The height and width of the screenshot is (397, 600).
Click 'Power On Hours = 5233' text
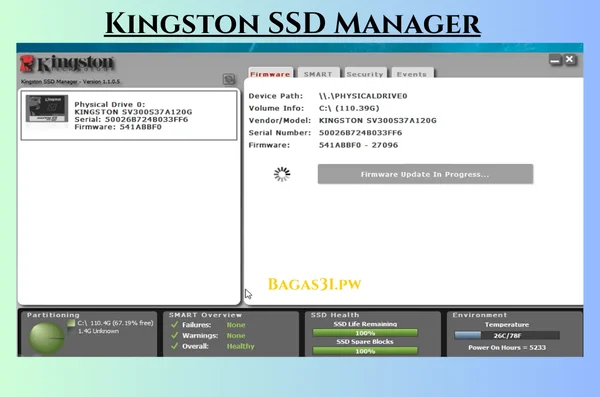click(507, 348)
